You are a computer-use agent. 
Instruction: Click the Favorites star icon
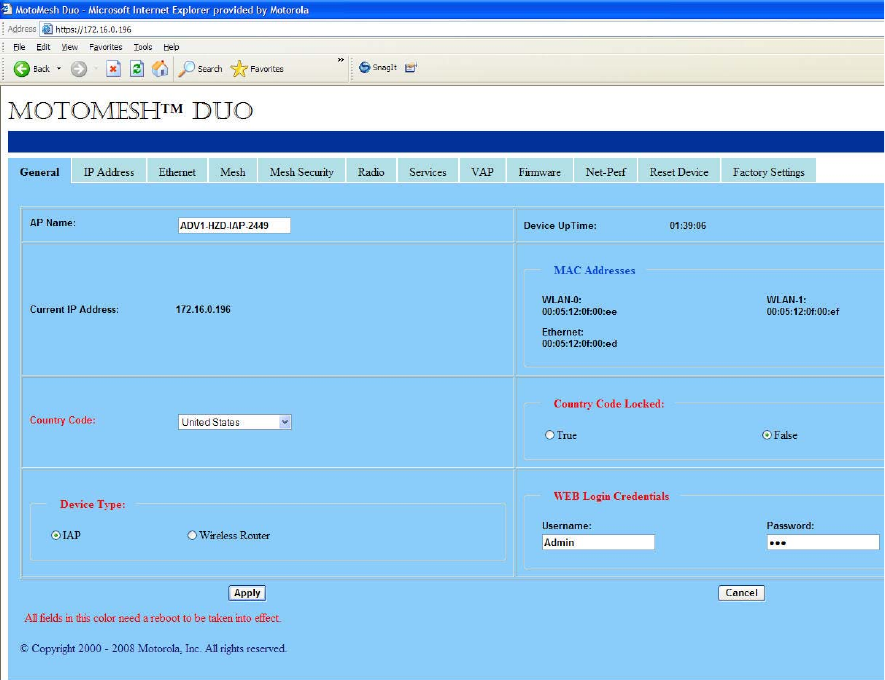click(239, 68)
